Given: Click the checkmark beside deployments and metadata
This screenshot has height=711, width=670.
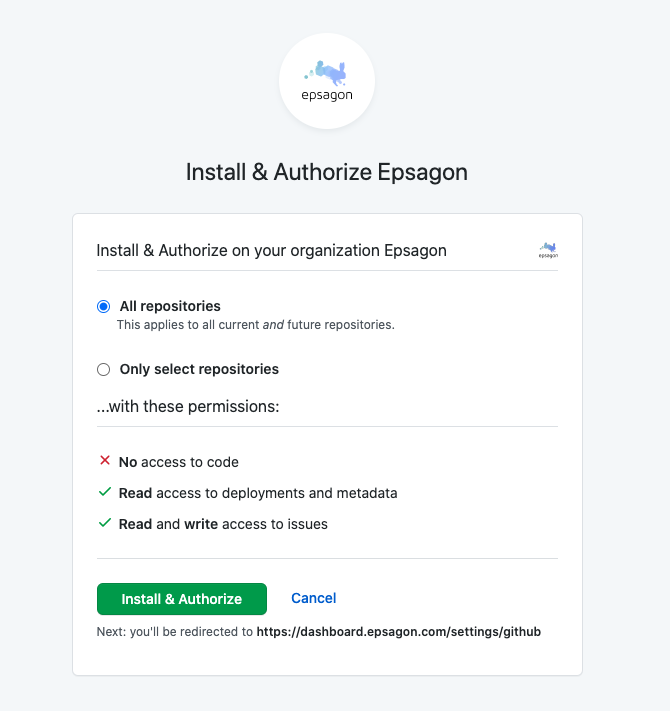Looking at the screenshot, I should [x=105, y=492].
